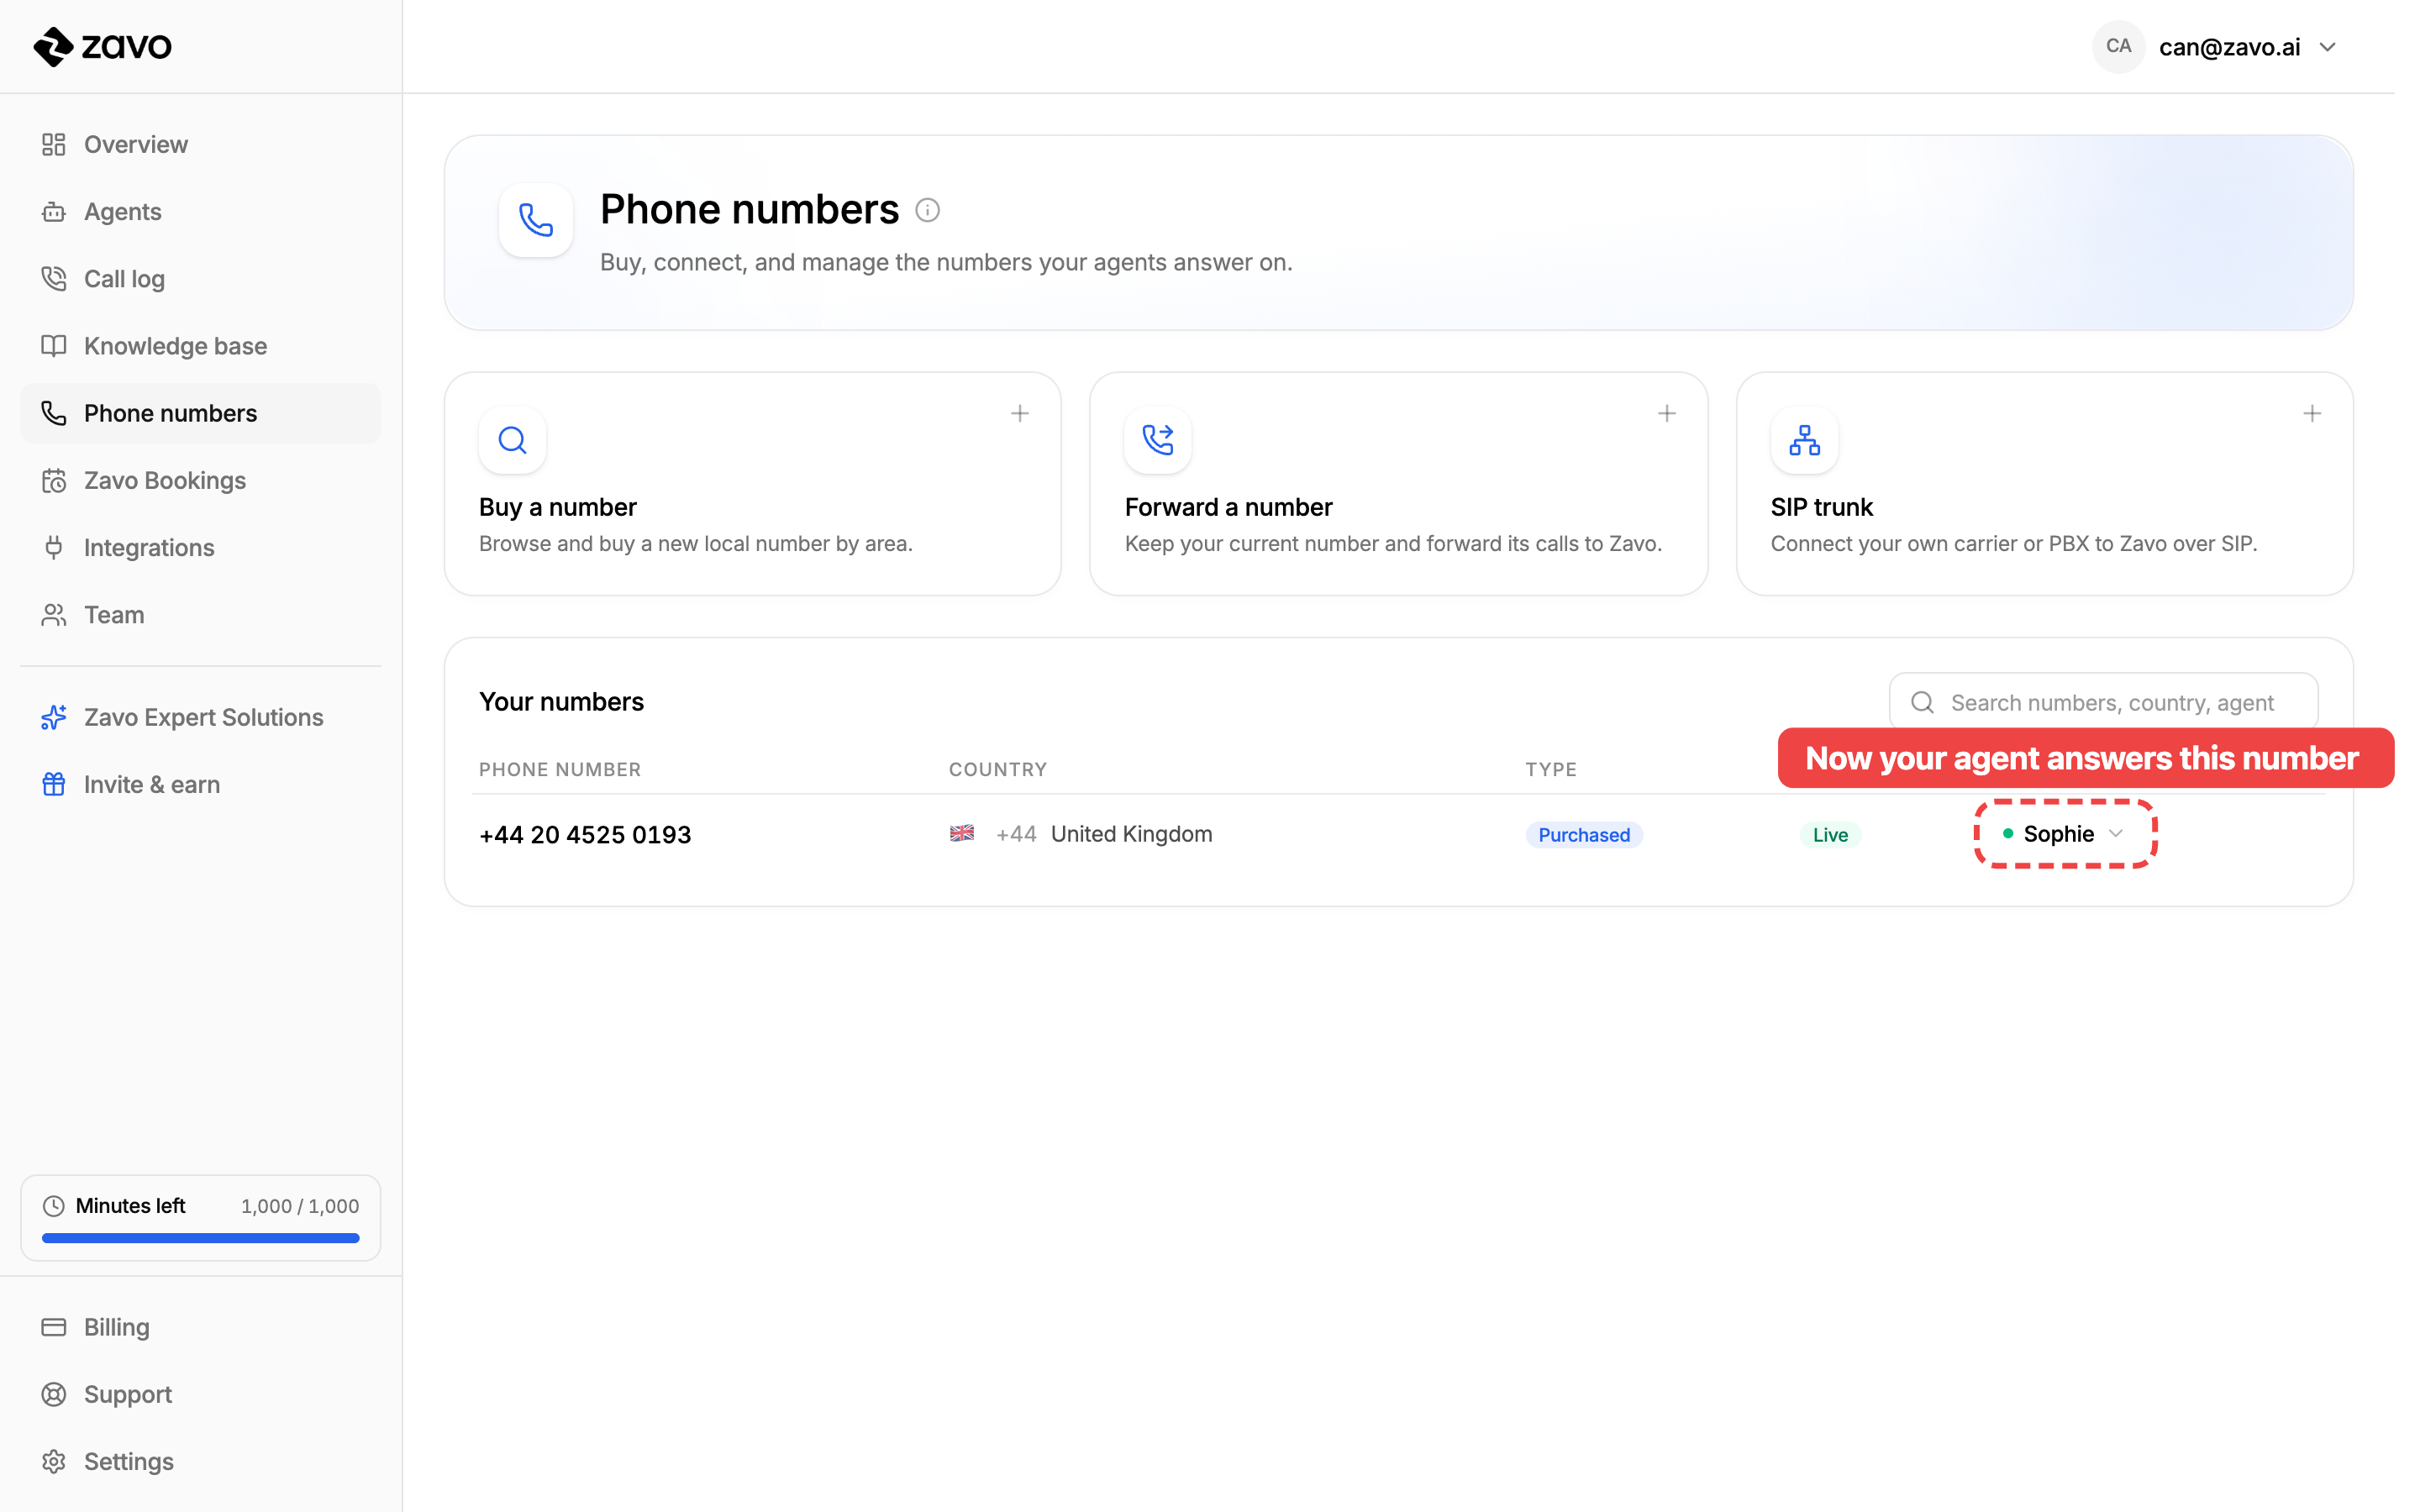Click the Zavo logo
Screen dimensions: 2420x1512
pyautogui.click(x=102, y=46)
